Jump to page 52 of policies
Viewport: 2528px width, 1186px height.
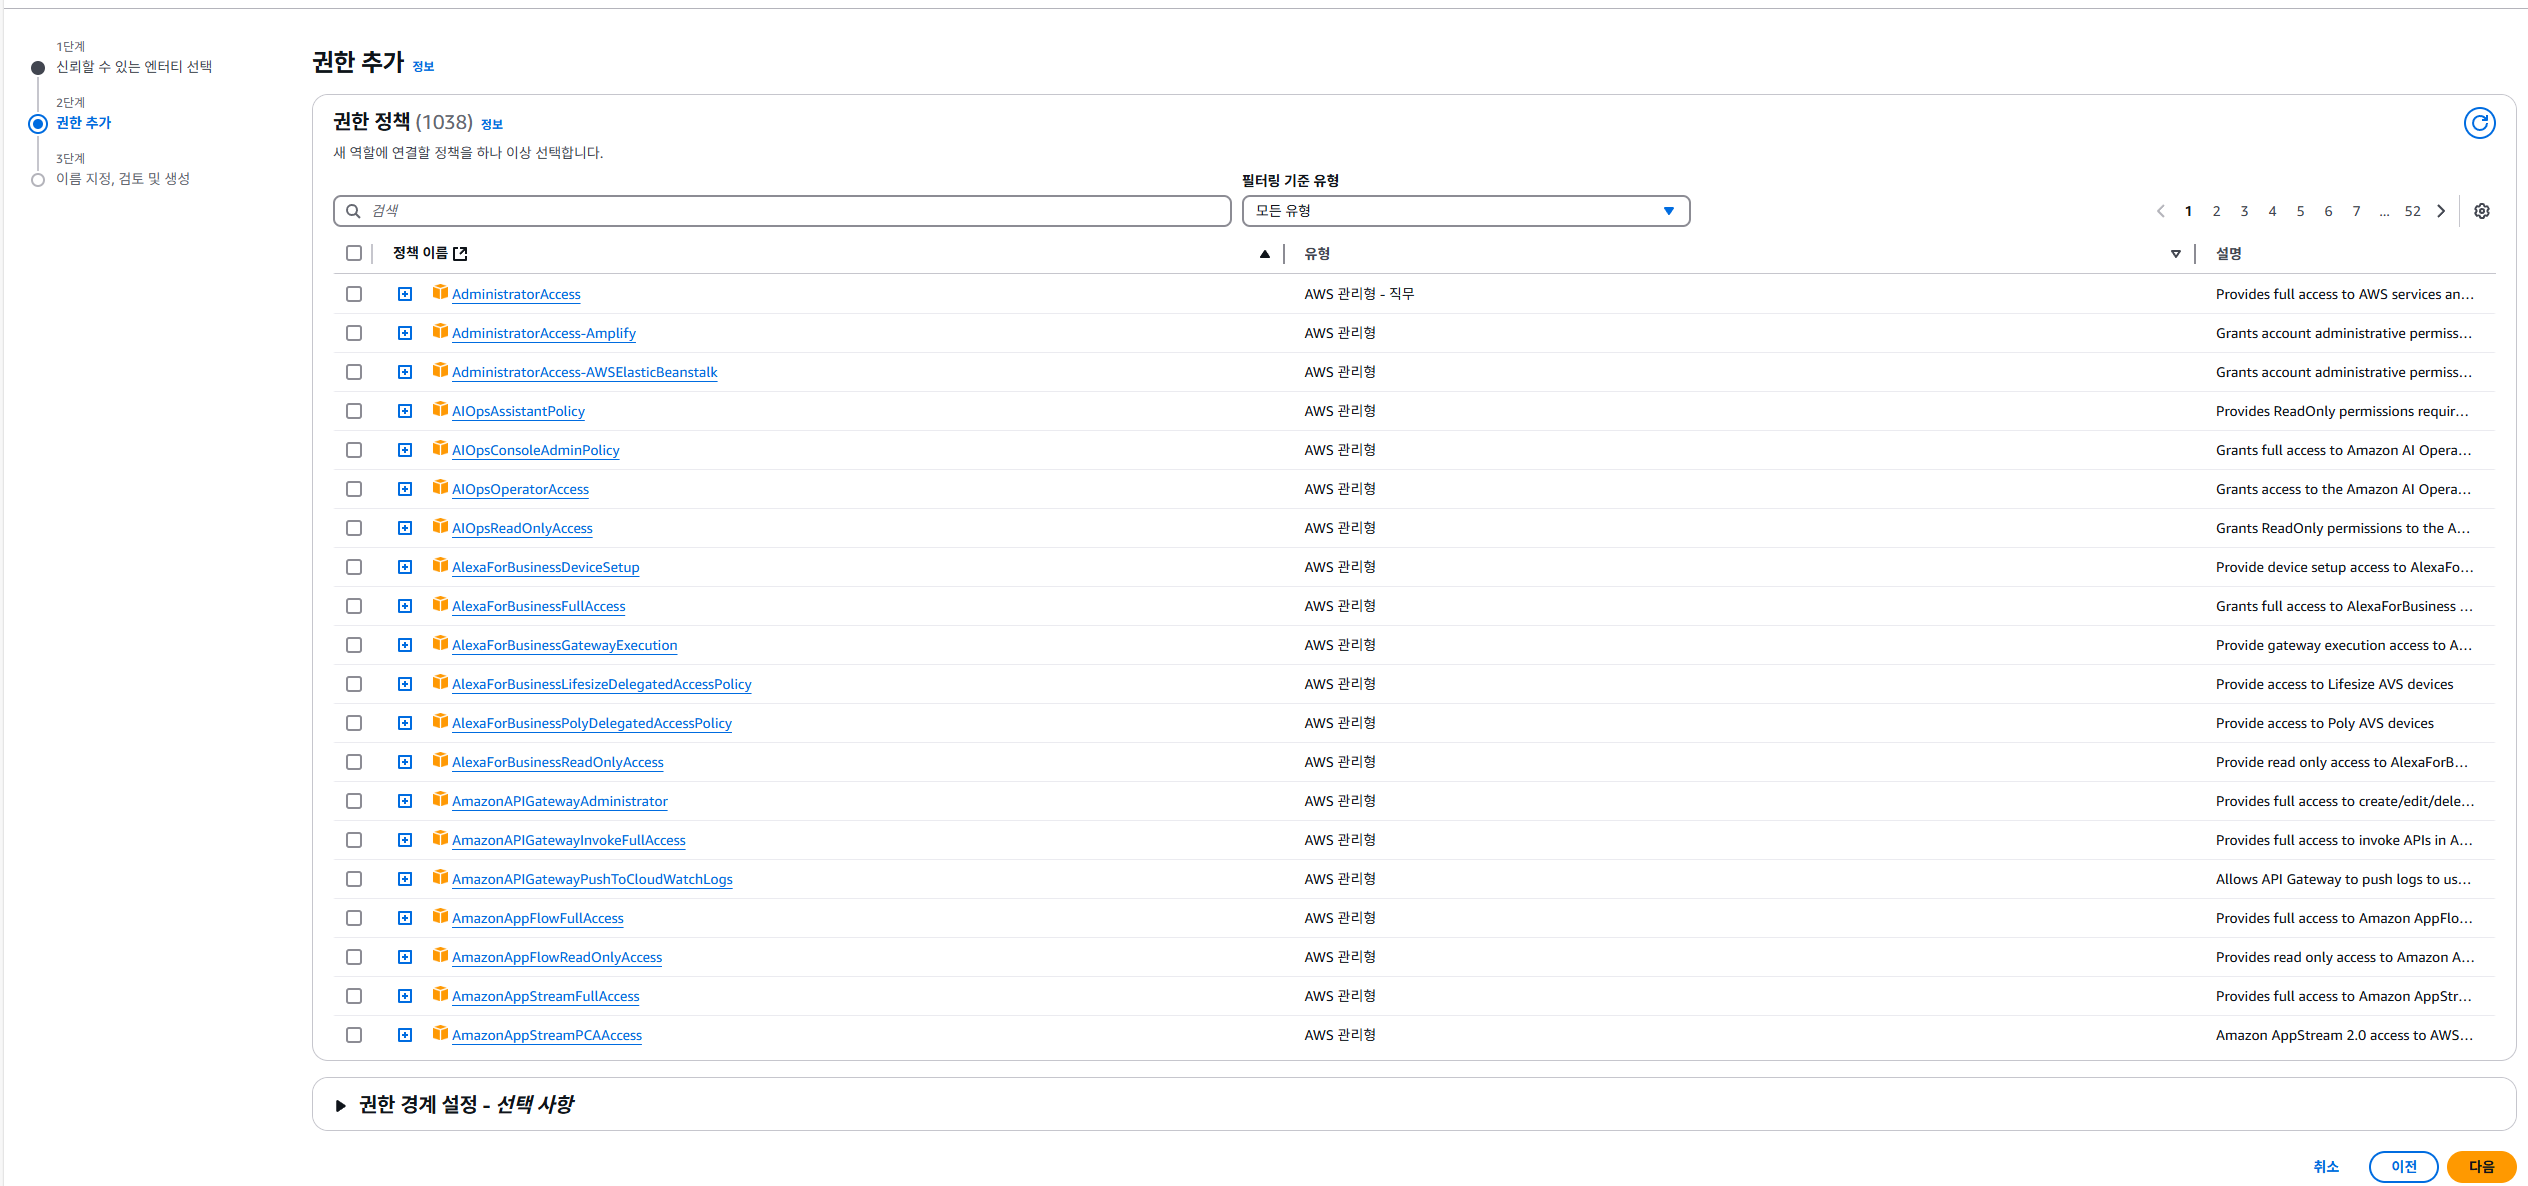[x=2412, y=211]
